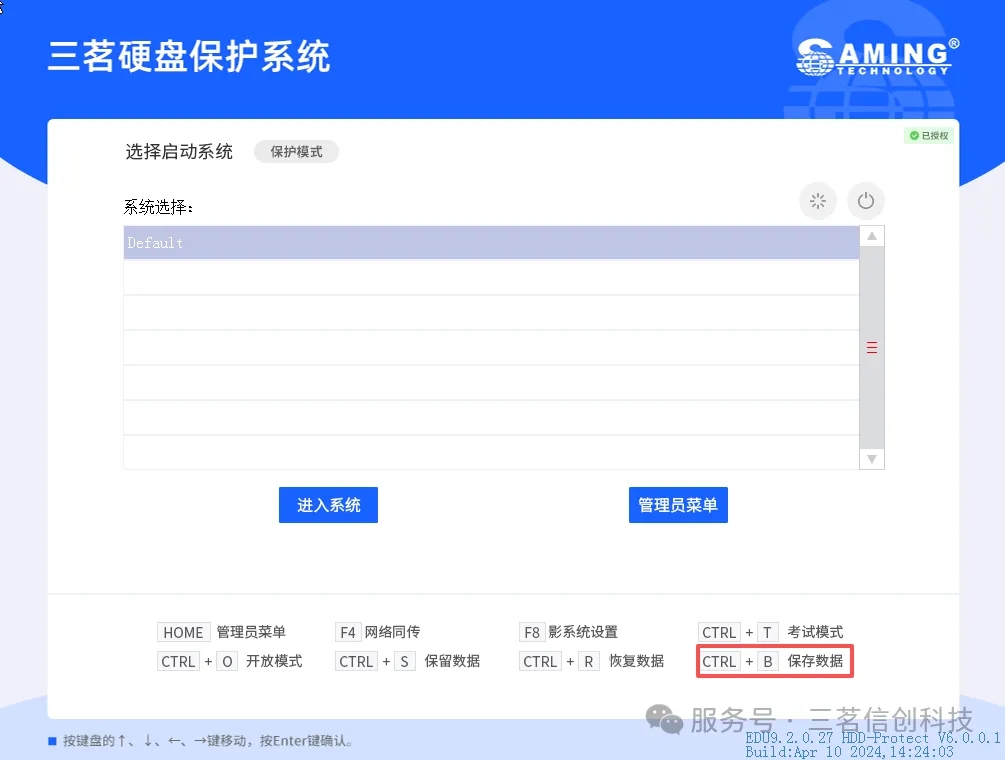The height and width of the screenshot is (760, 1005).
Task: Select the Default system entry
Action: click(490, 243)
